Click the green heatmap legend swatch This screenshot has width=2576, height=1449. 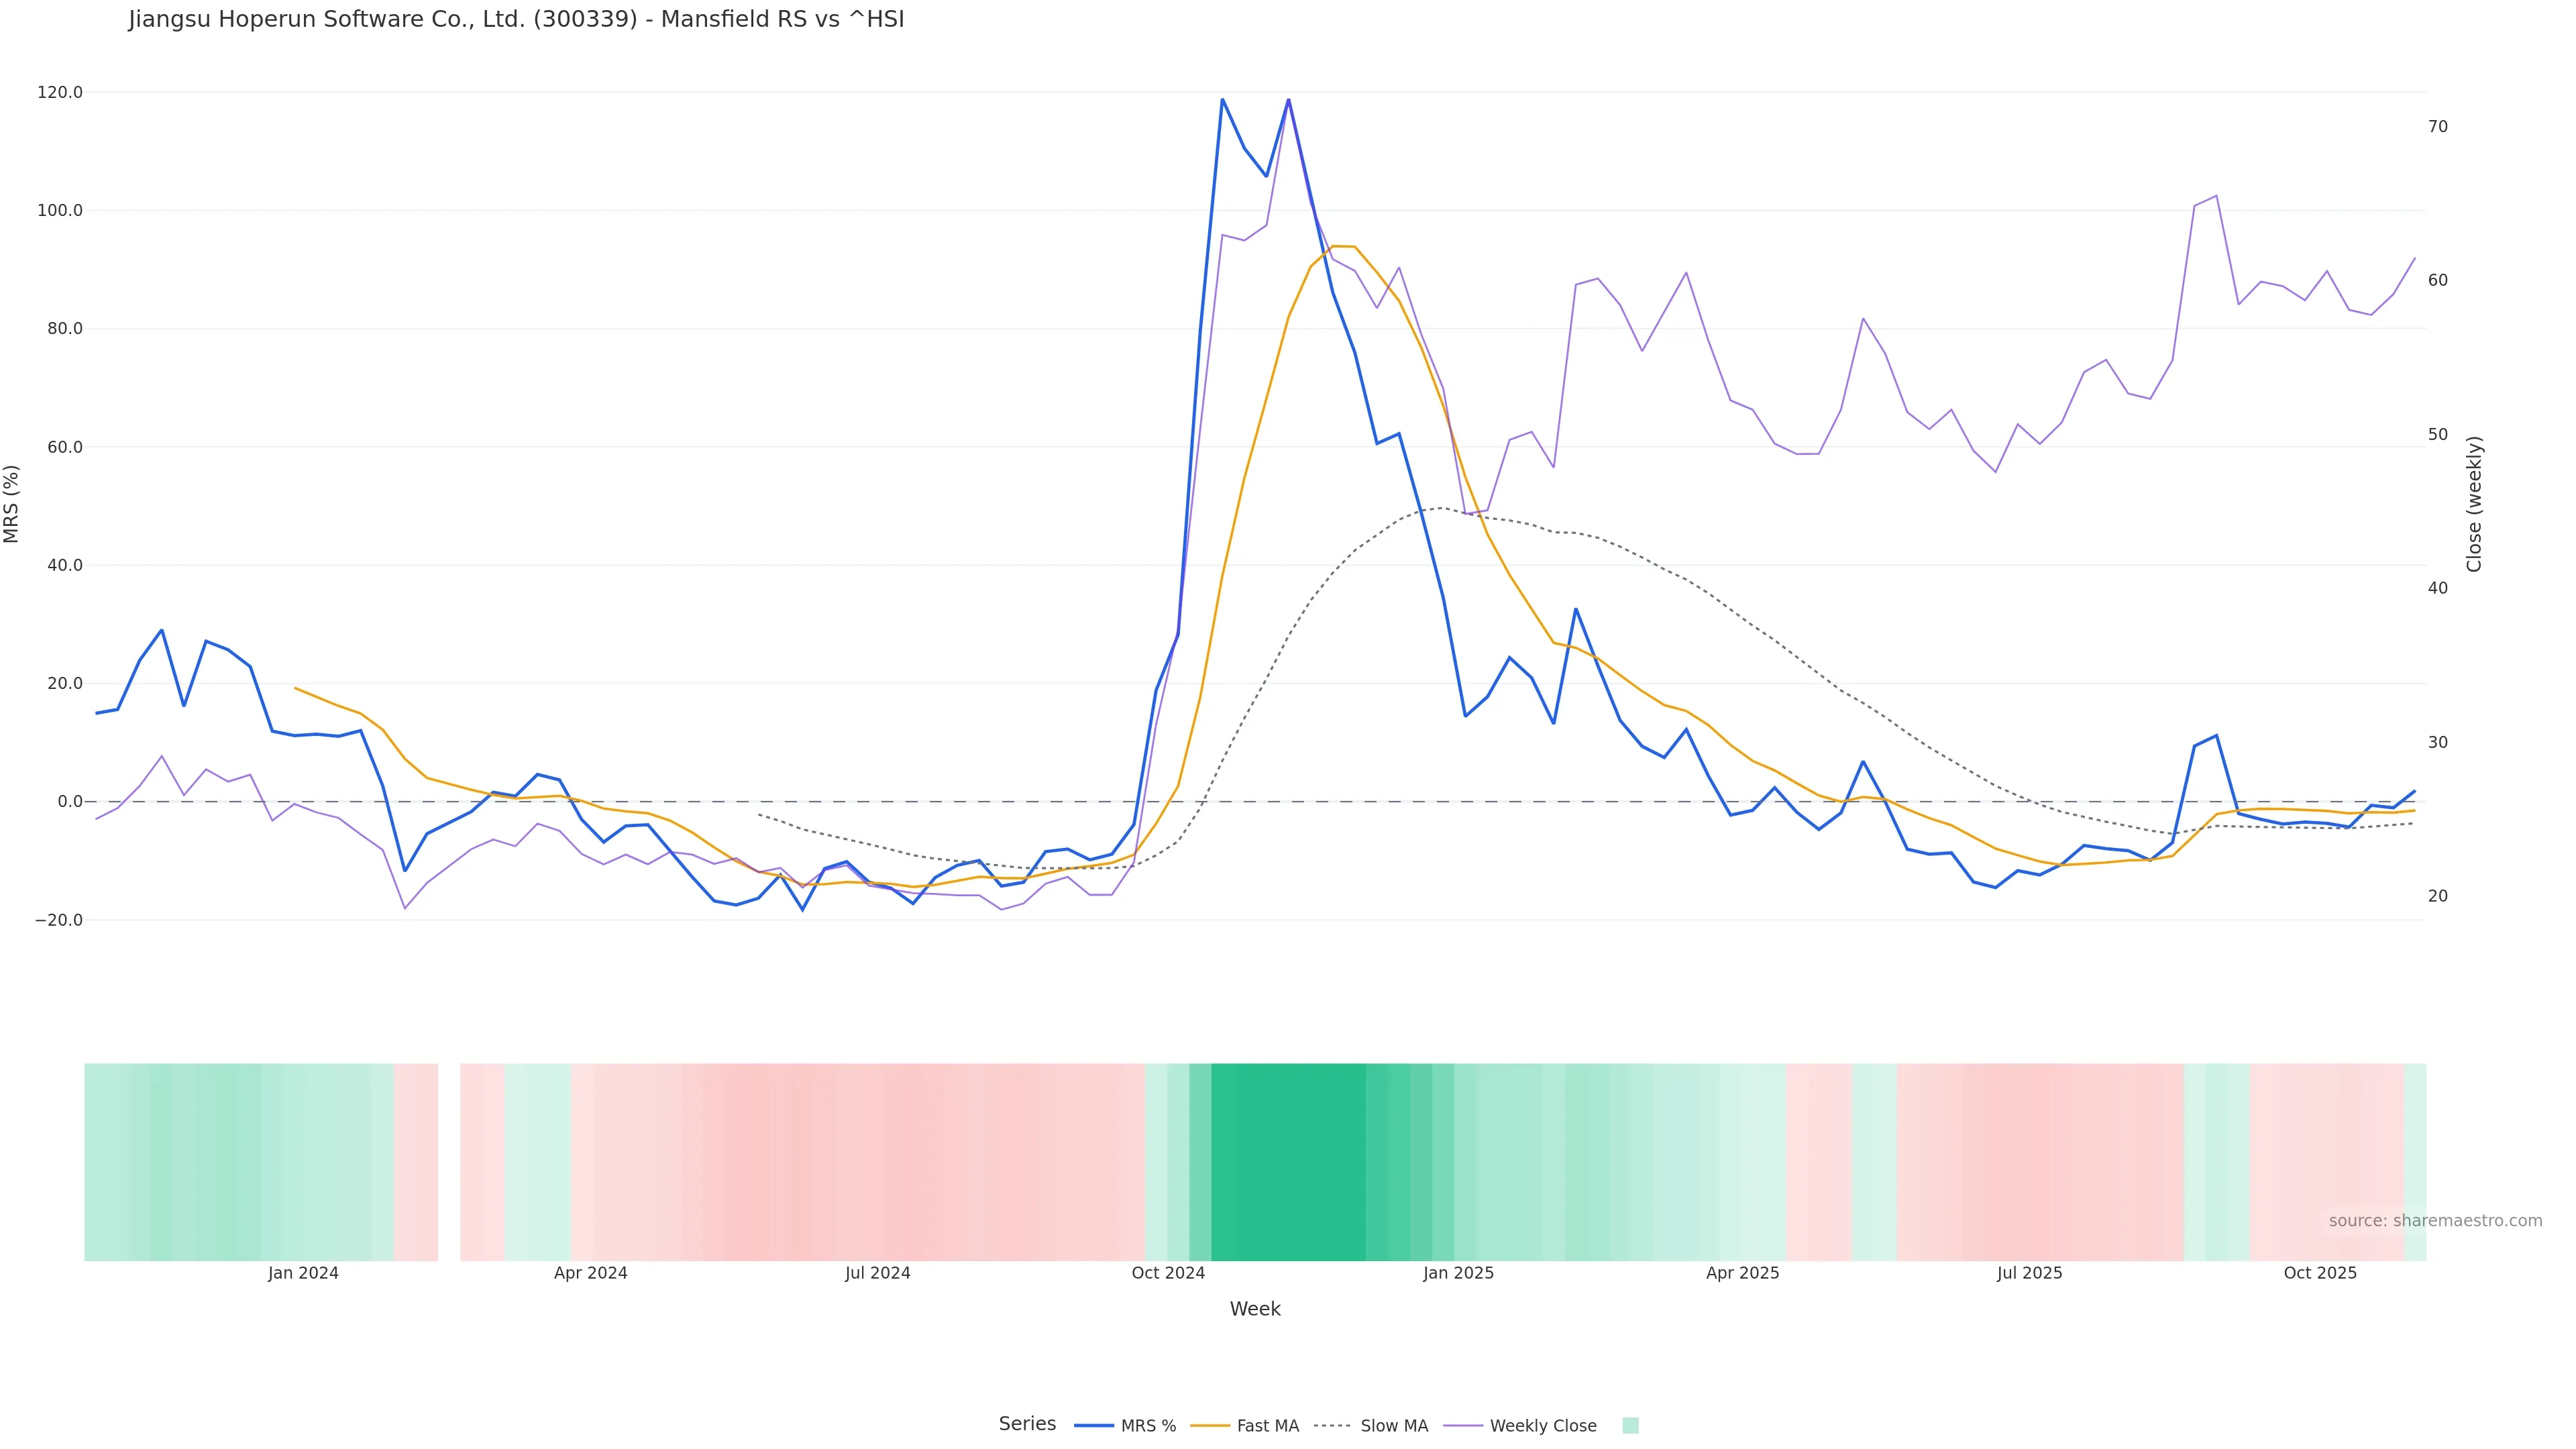[1630, 1426]
